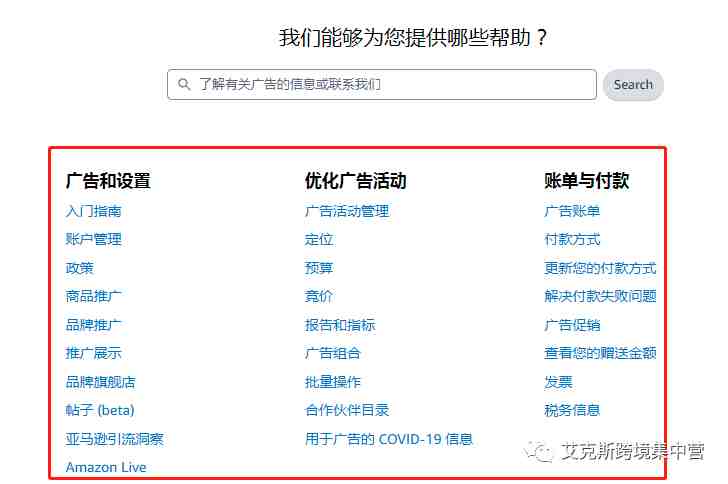The image size is (728, 484).
Task: Click the 广告和设置 section heading
Action: pyautogui.click(x=108, y=181)
